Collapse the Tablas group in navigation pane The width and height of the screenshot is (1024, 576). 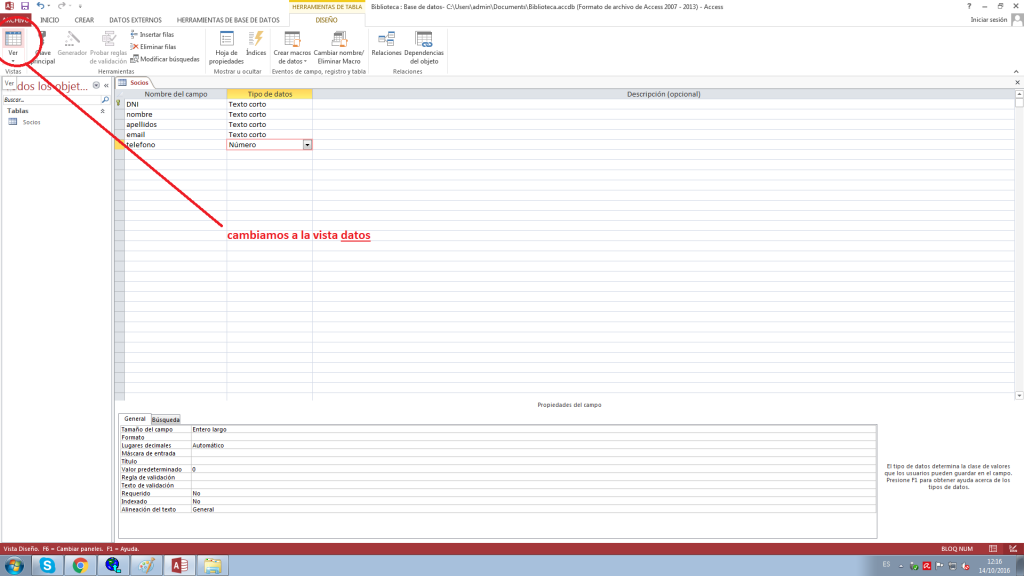click(102, 111)
